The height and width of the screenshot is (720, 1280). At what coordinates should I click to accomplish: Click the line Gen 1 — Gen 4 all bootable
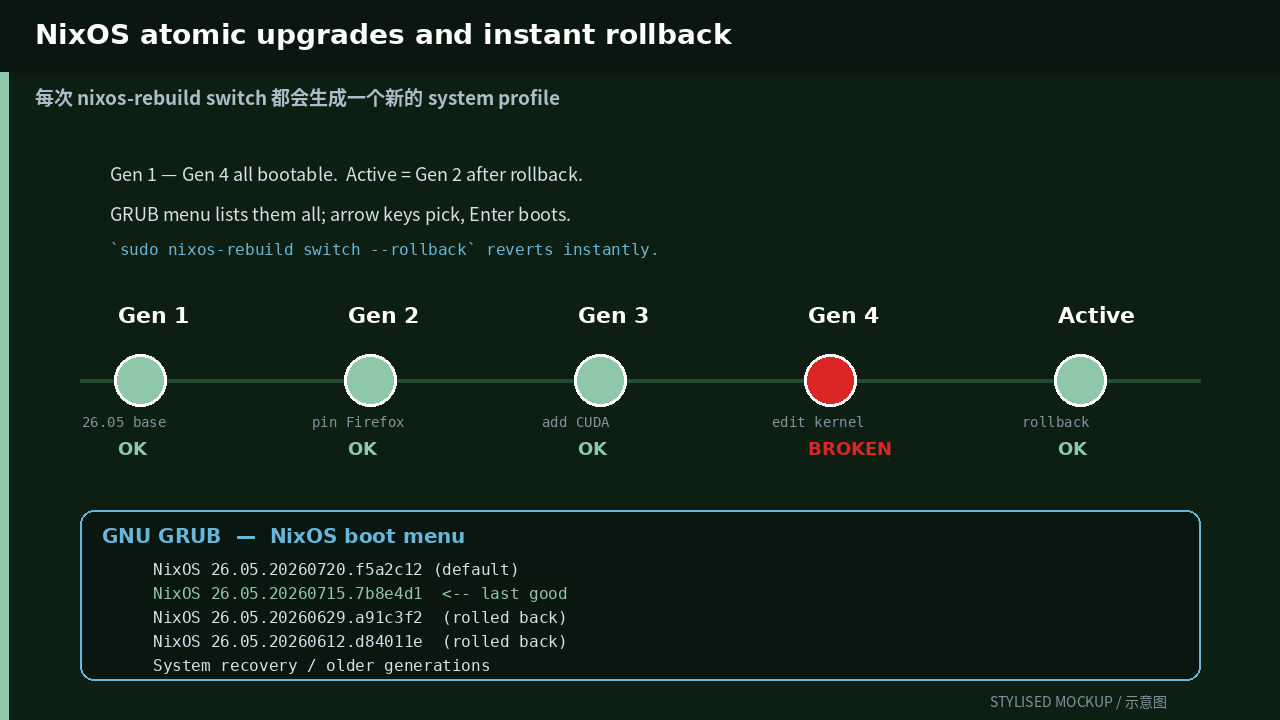(346, 174)
